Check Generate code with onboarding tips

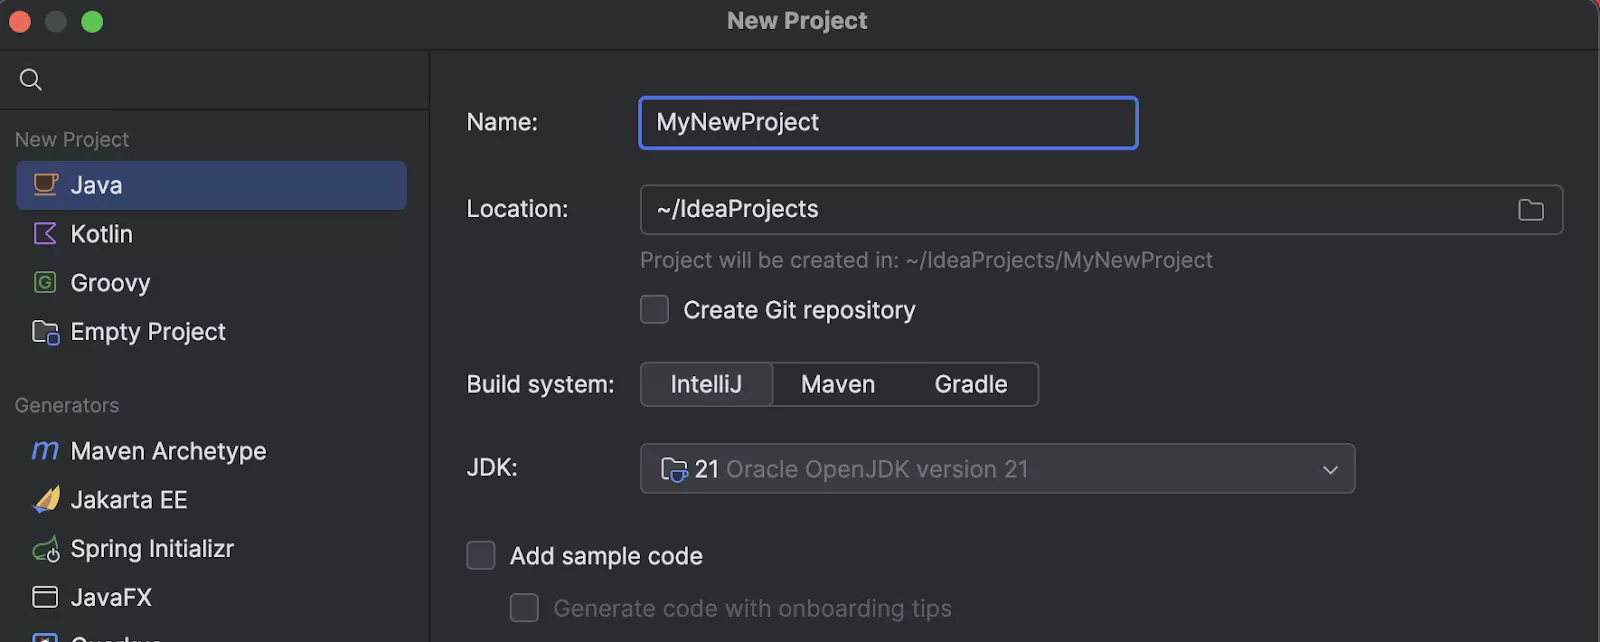524,608
